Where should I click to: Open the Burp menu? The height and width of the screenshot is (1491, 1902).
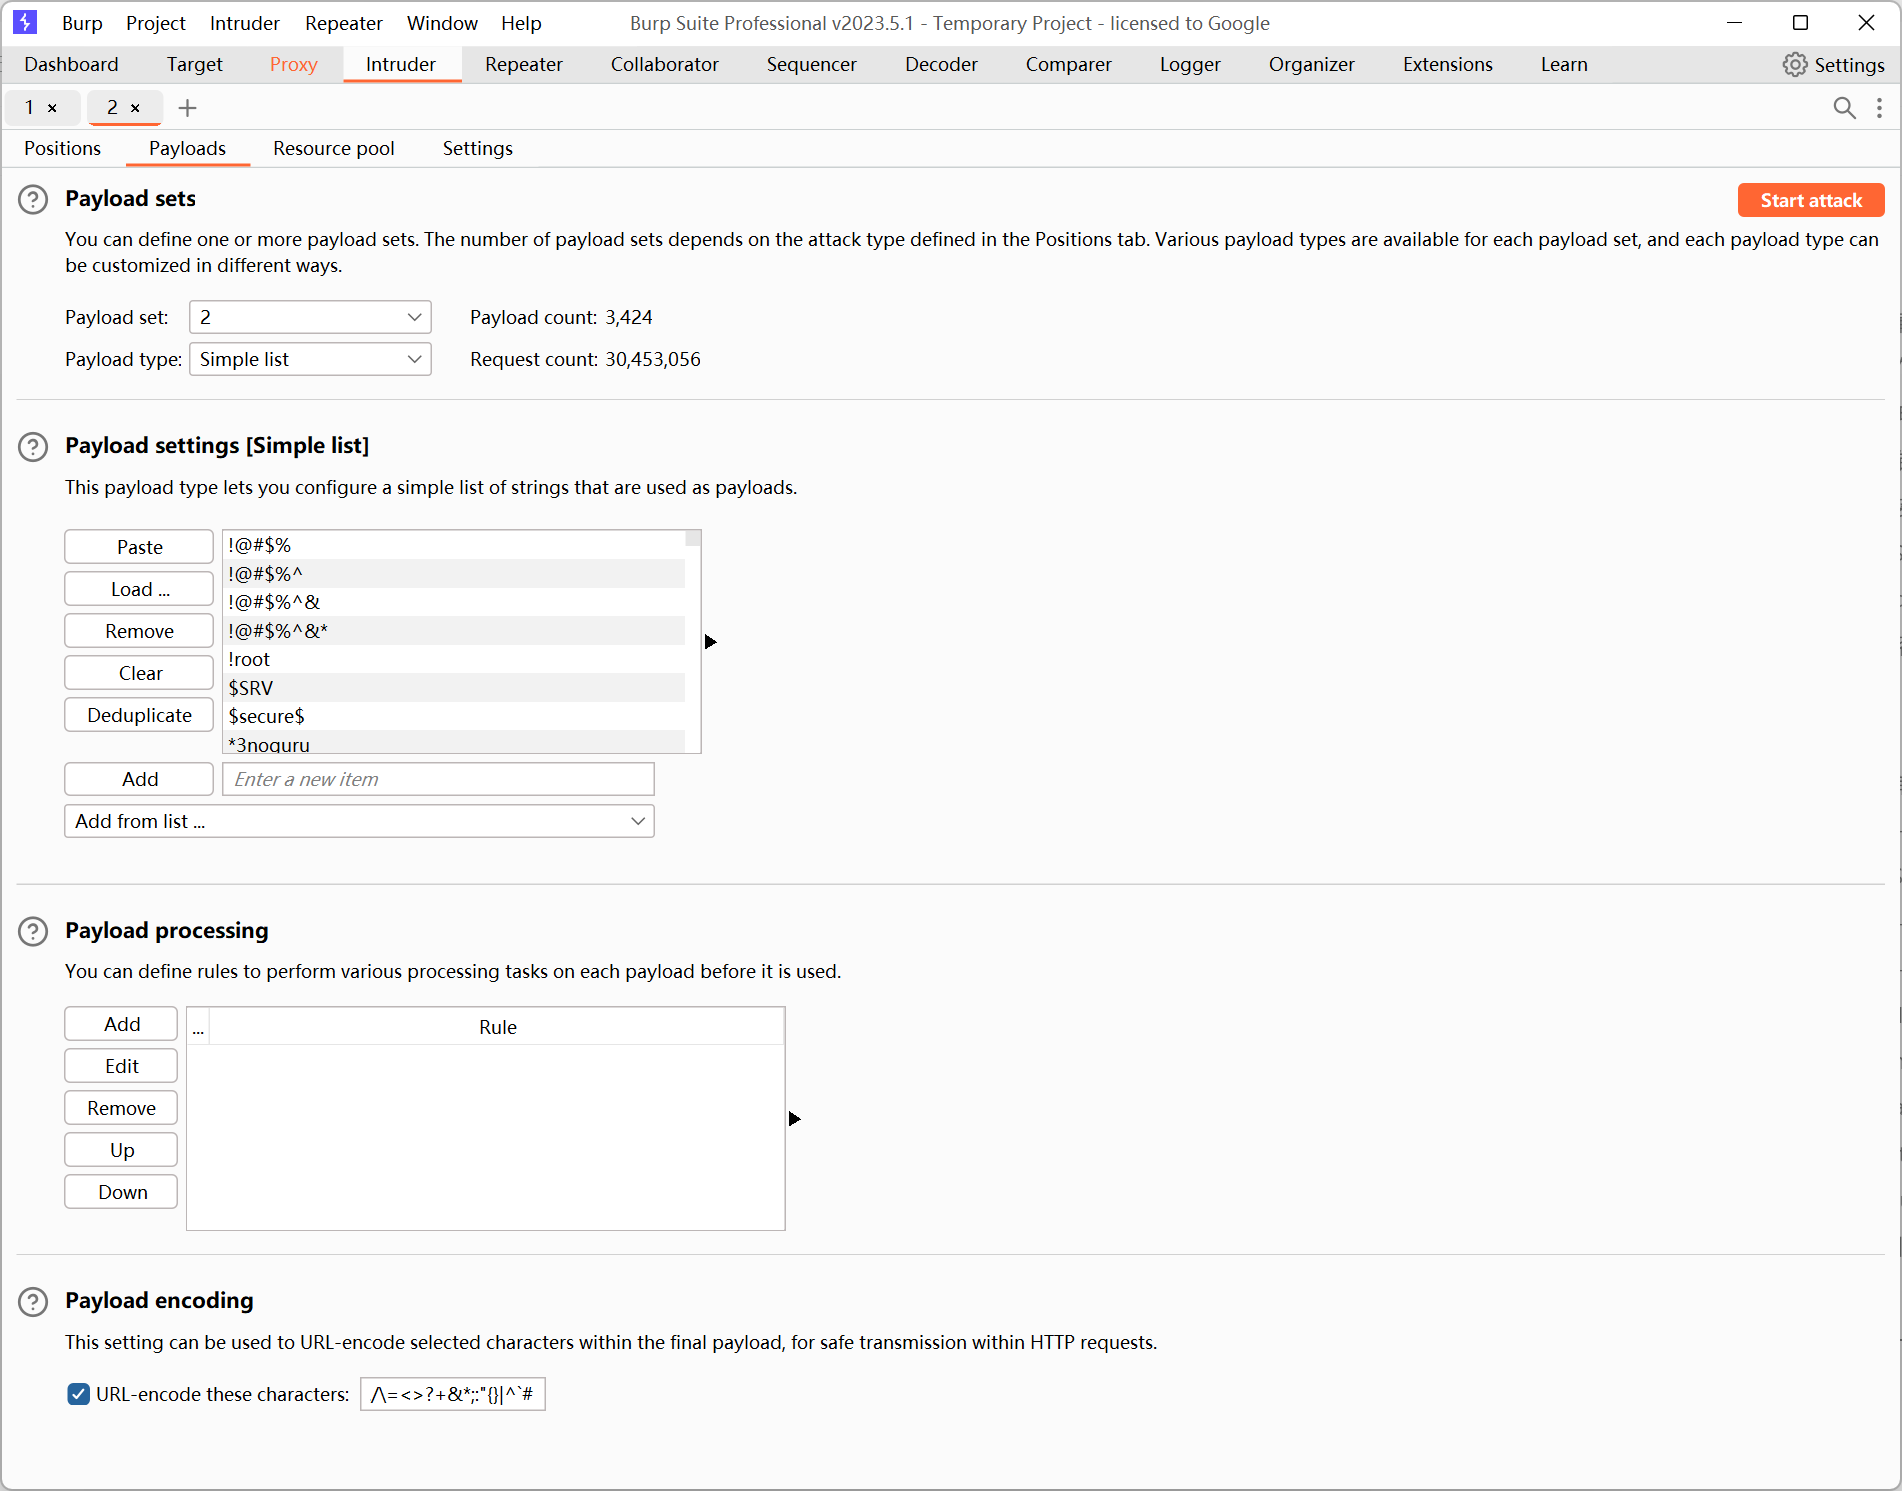[82, 23]
